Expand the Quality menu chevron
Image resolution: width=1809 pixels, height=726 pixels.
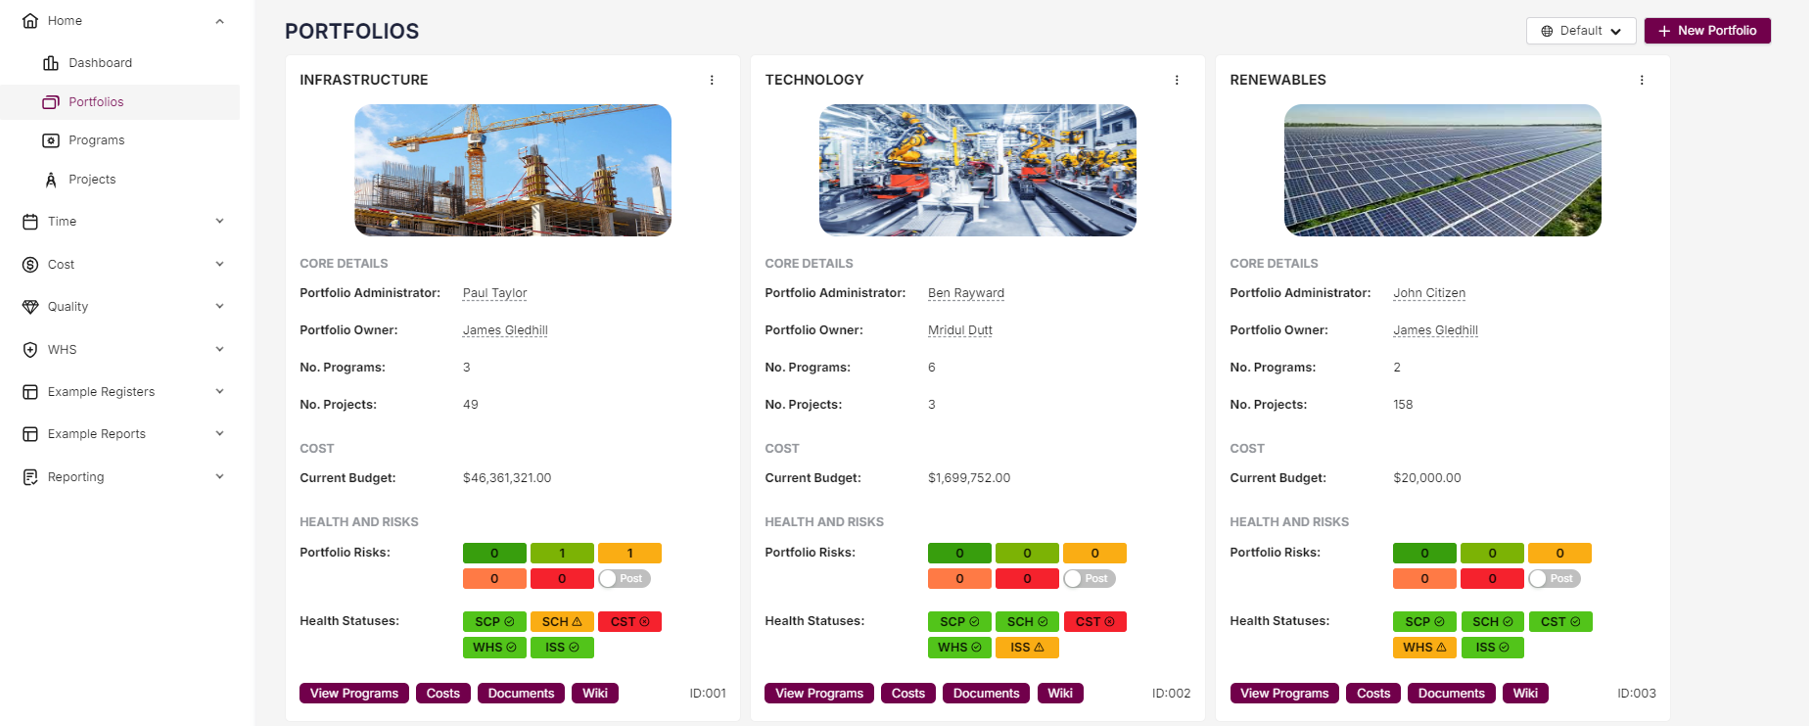click(220, 307)
